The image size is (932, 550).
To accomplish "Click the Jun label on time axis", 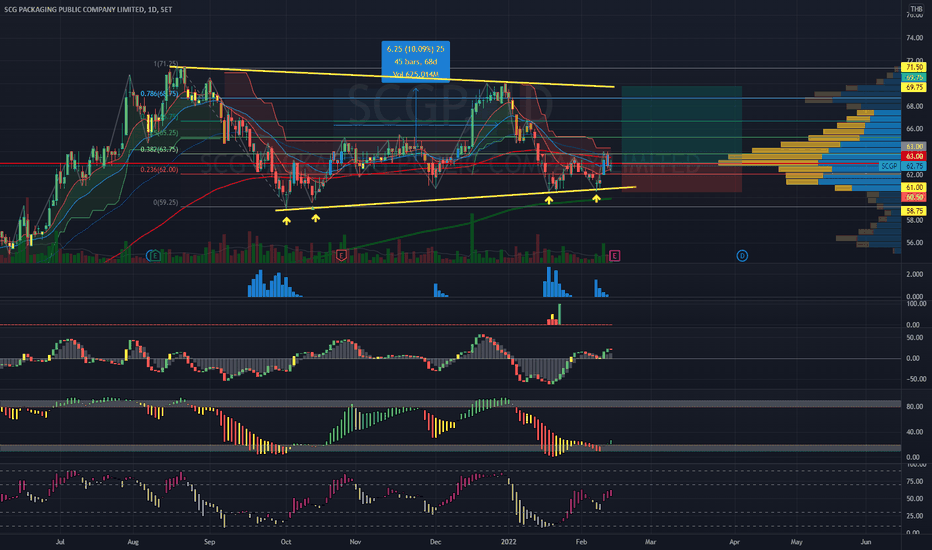I will [866, 542].
